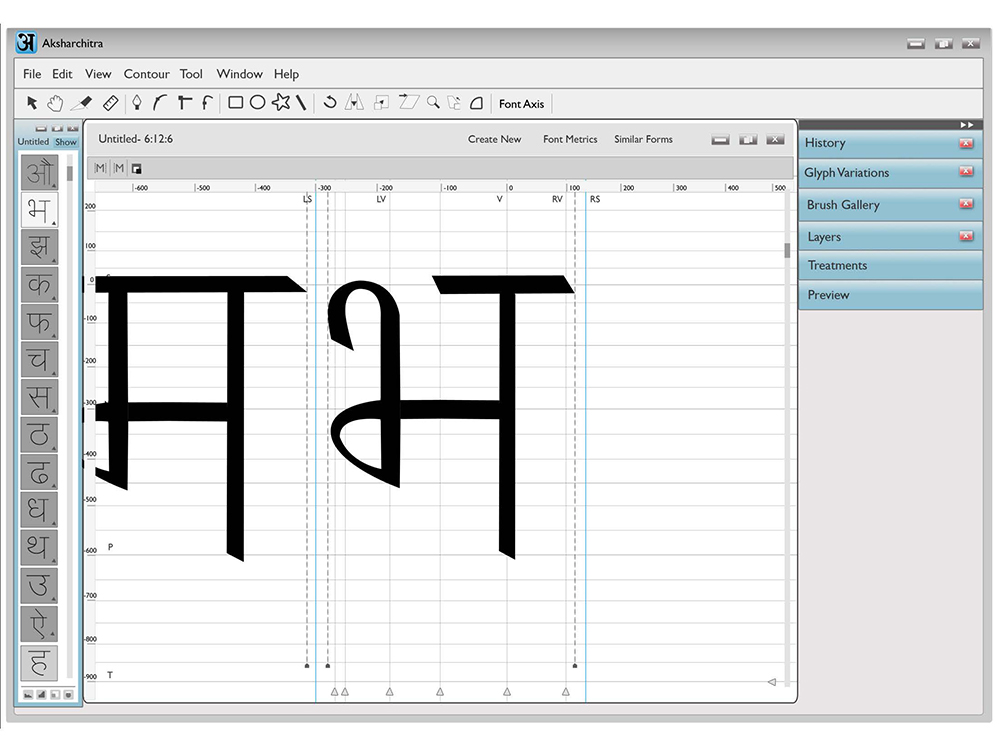Click the rotate tool icon
This screenshot has width=1000, height=750.
pyautogui.click(x=330, y=102)
